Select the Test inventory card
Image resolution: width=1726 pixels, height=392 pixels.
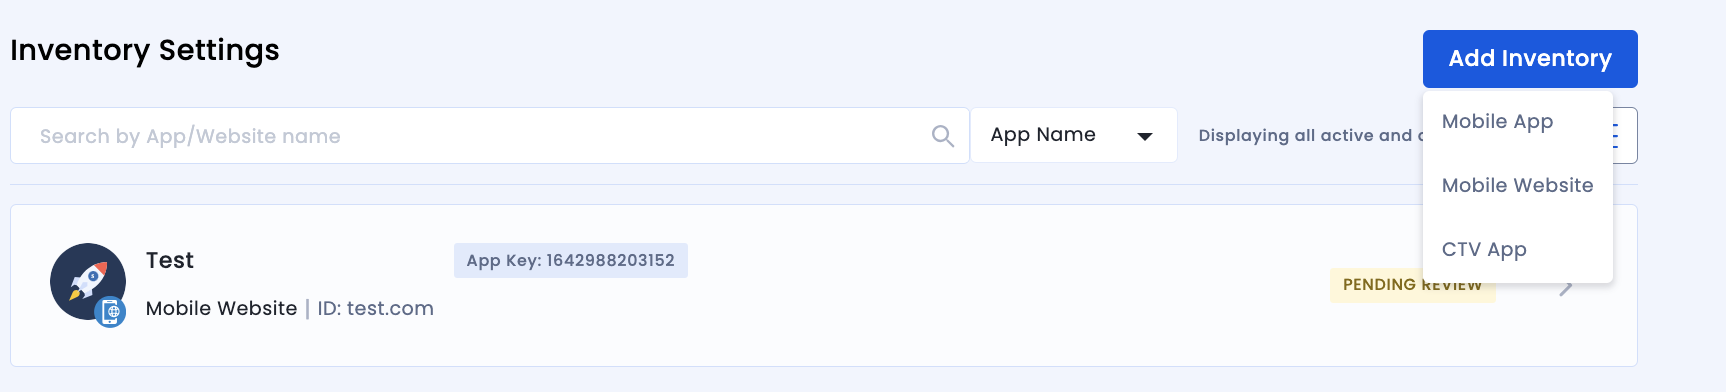pos(824,285)
